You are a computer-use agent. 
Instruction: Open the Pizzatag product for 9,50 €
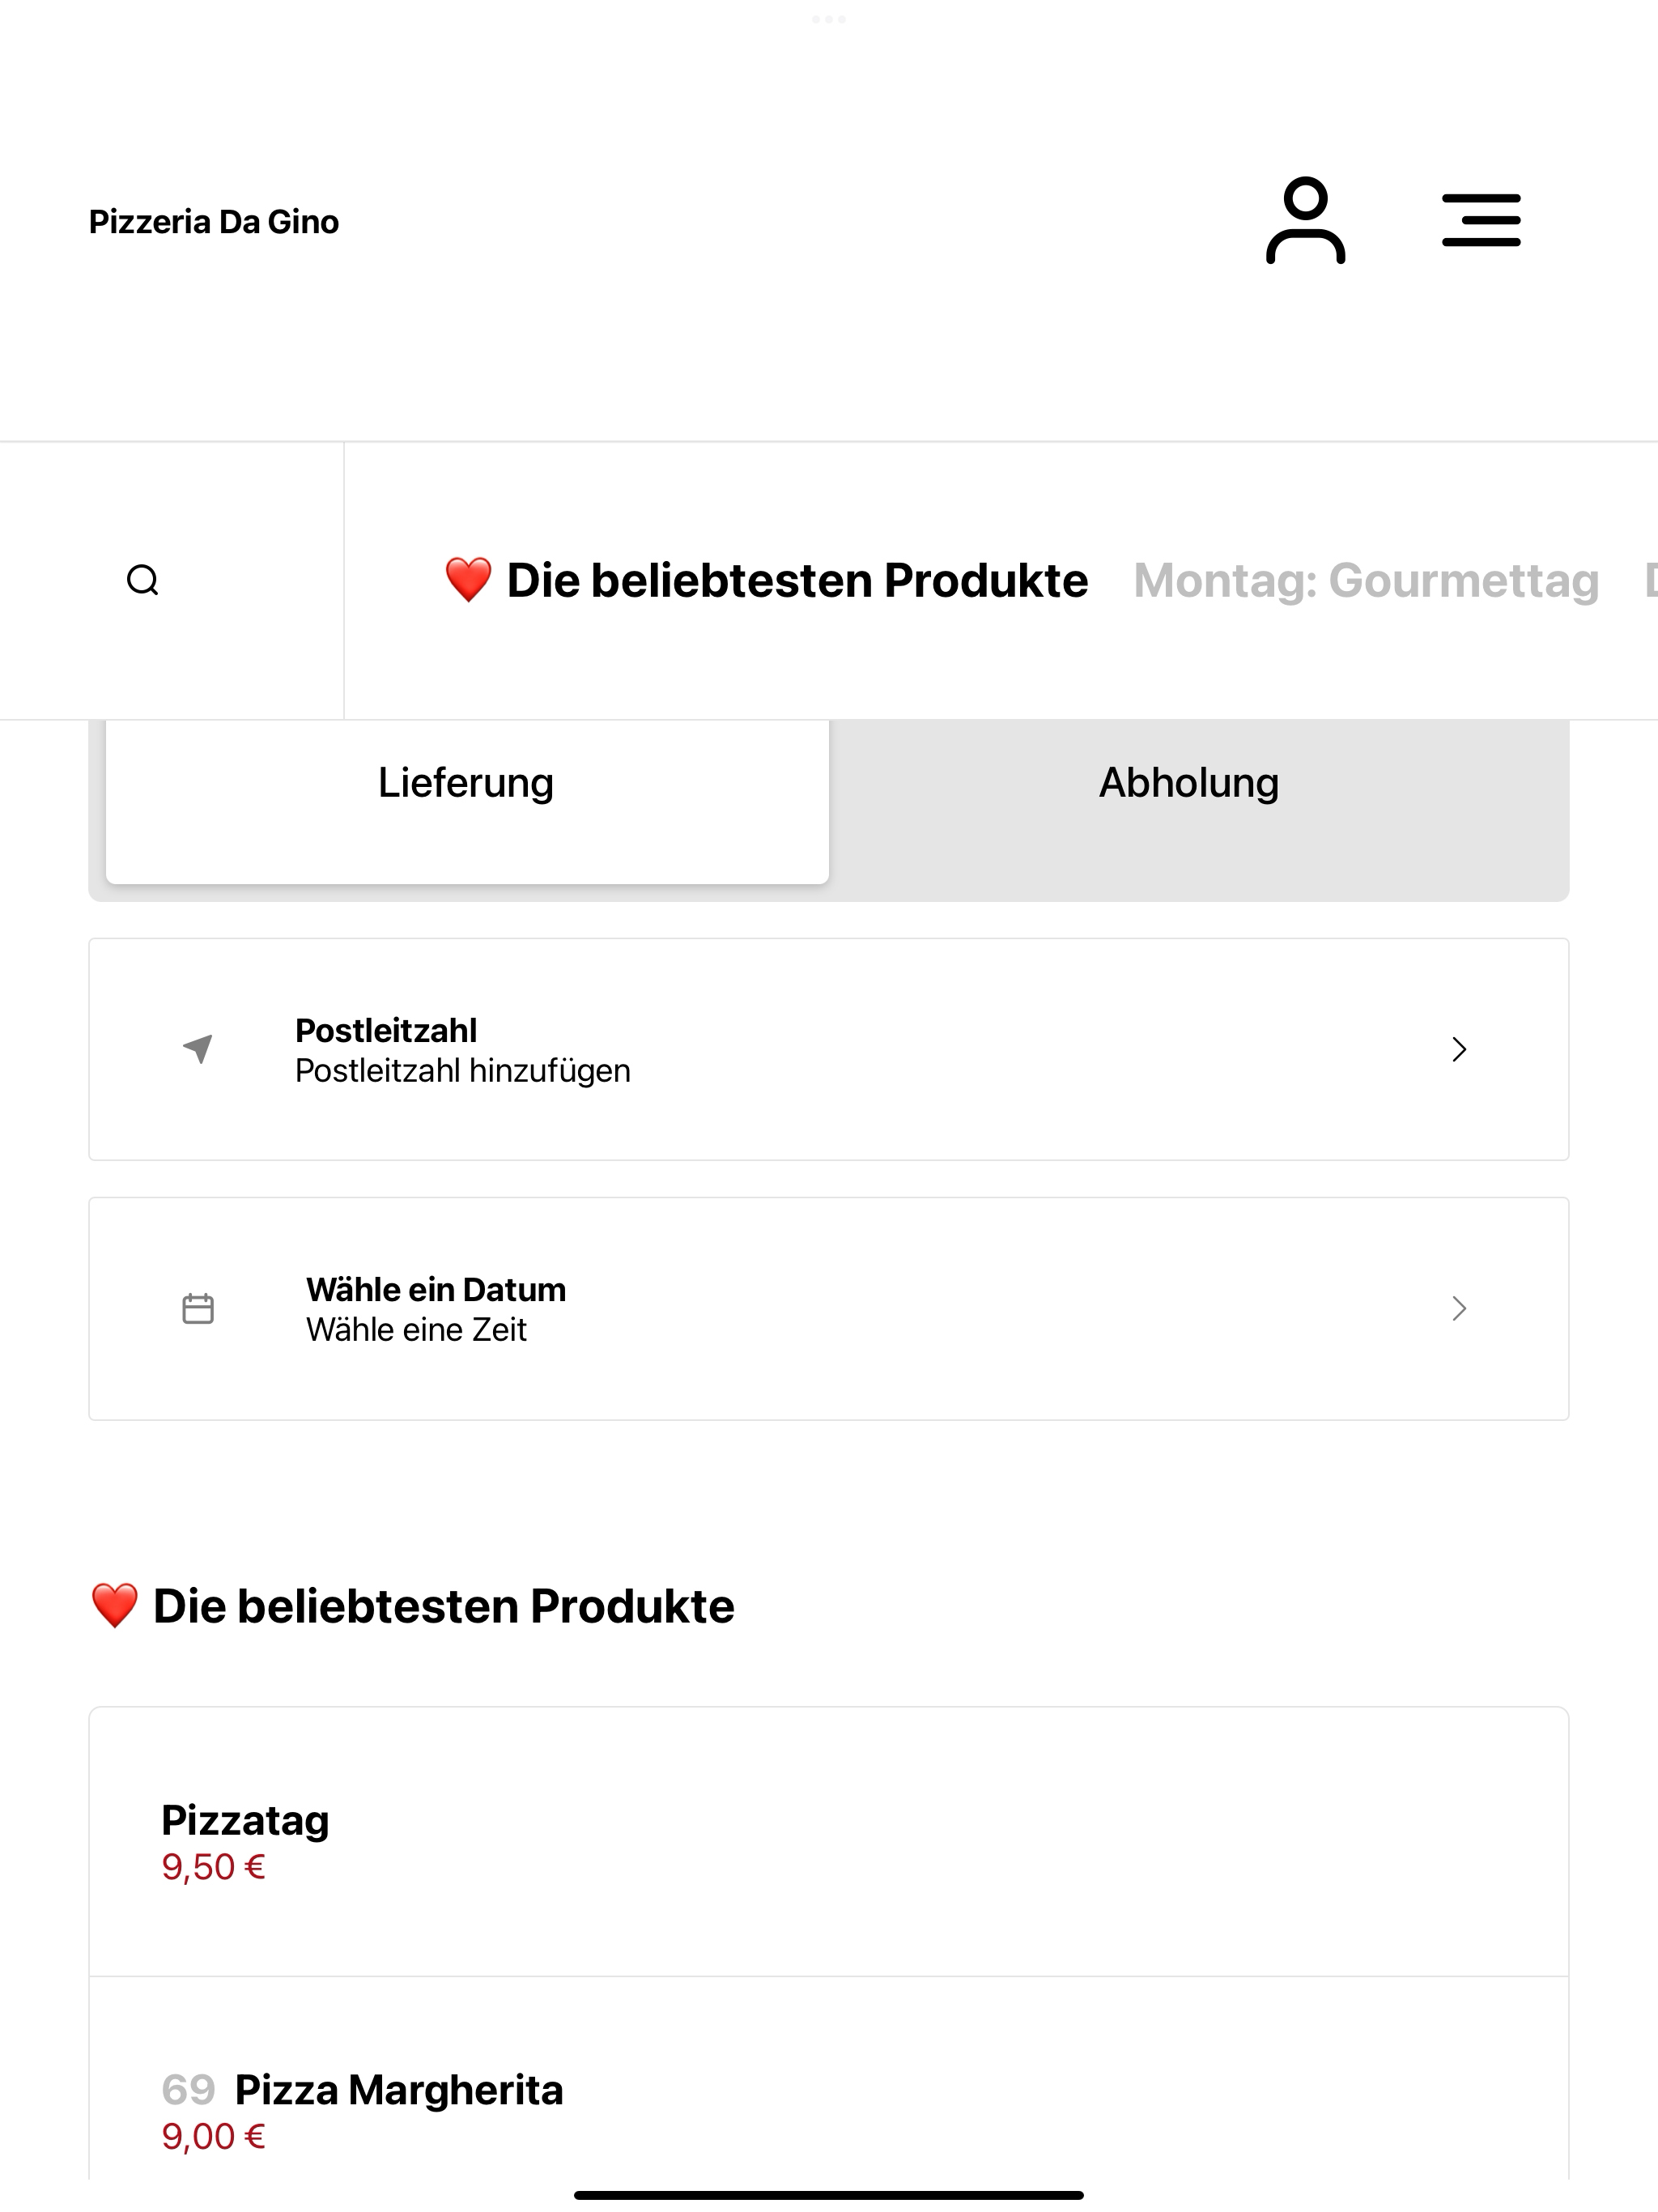tap(829, 1841)
